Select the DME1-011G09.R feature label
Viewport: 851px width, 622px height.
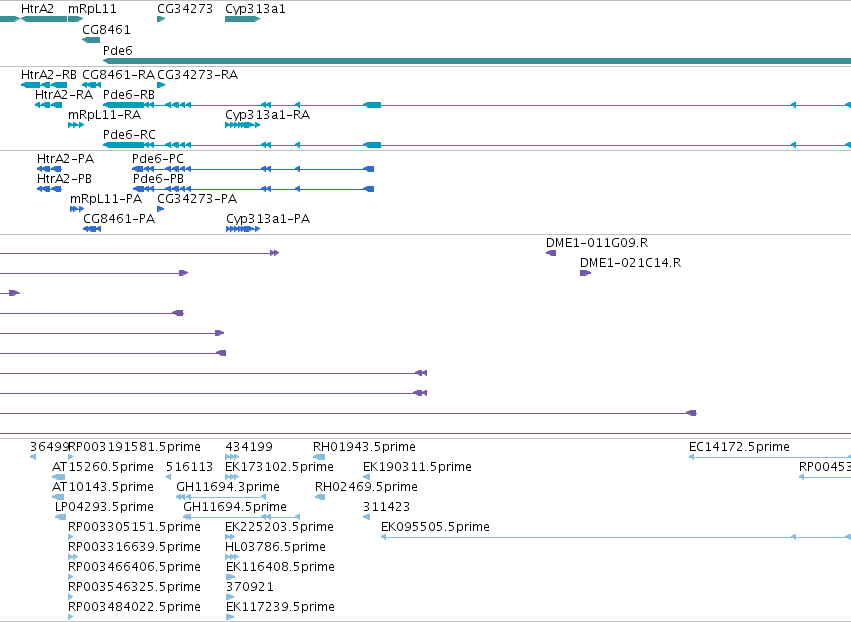pyautogui.click(x=597, y=243)
